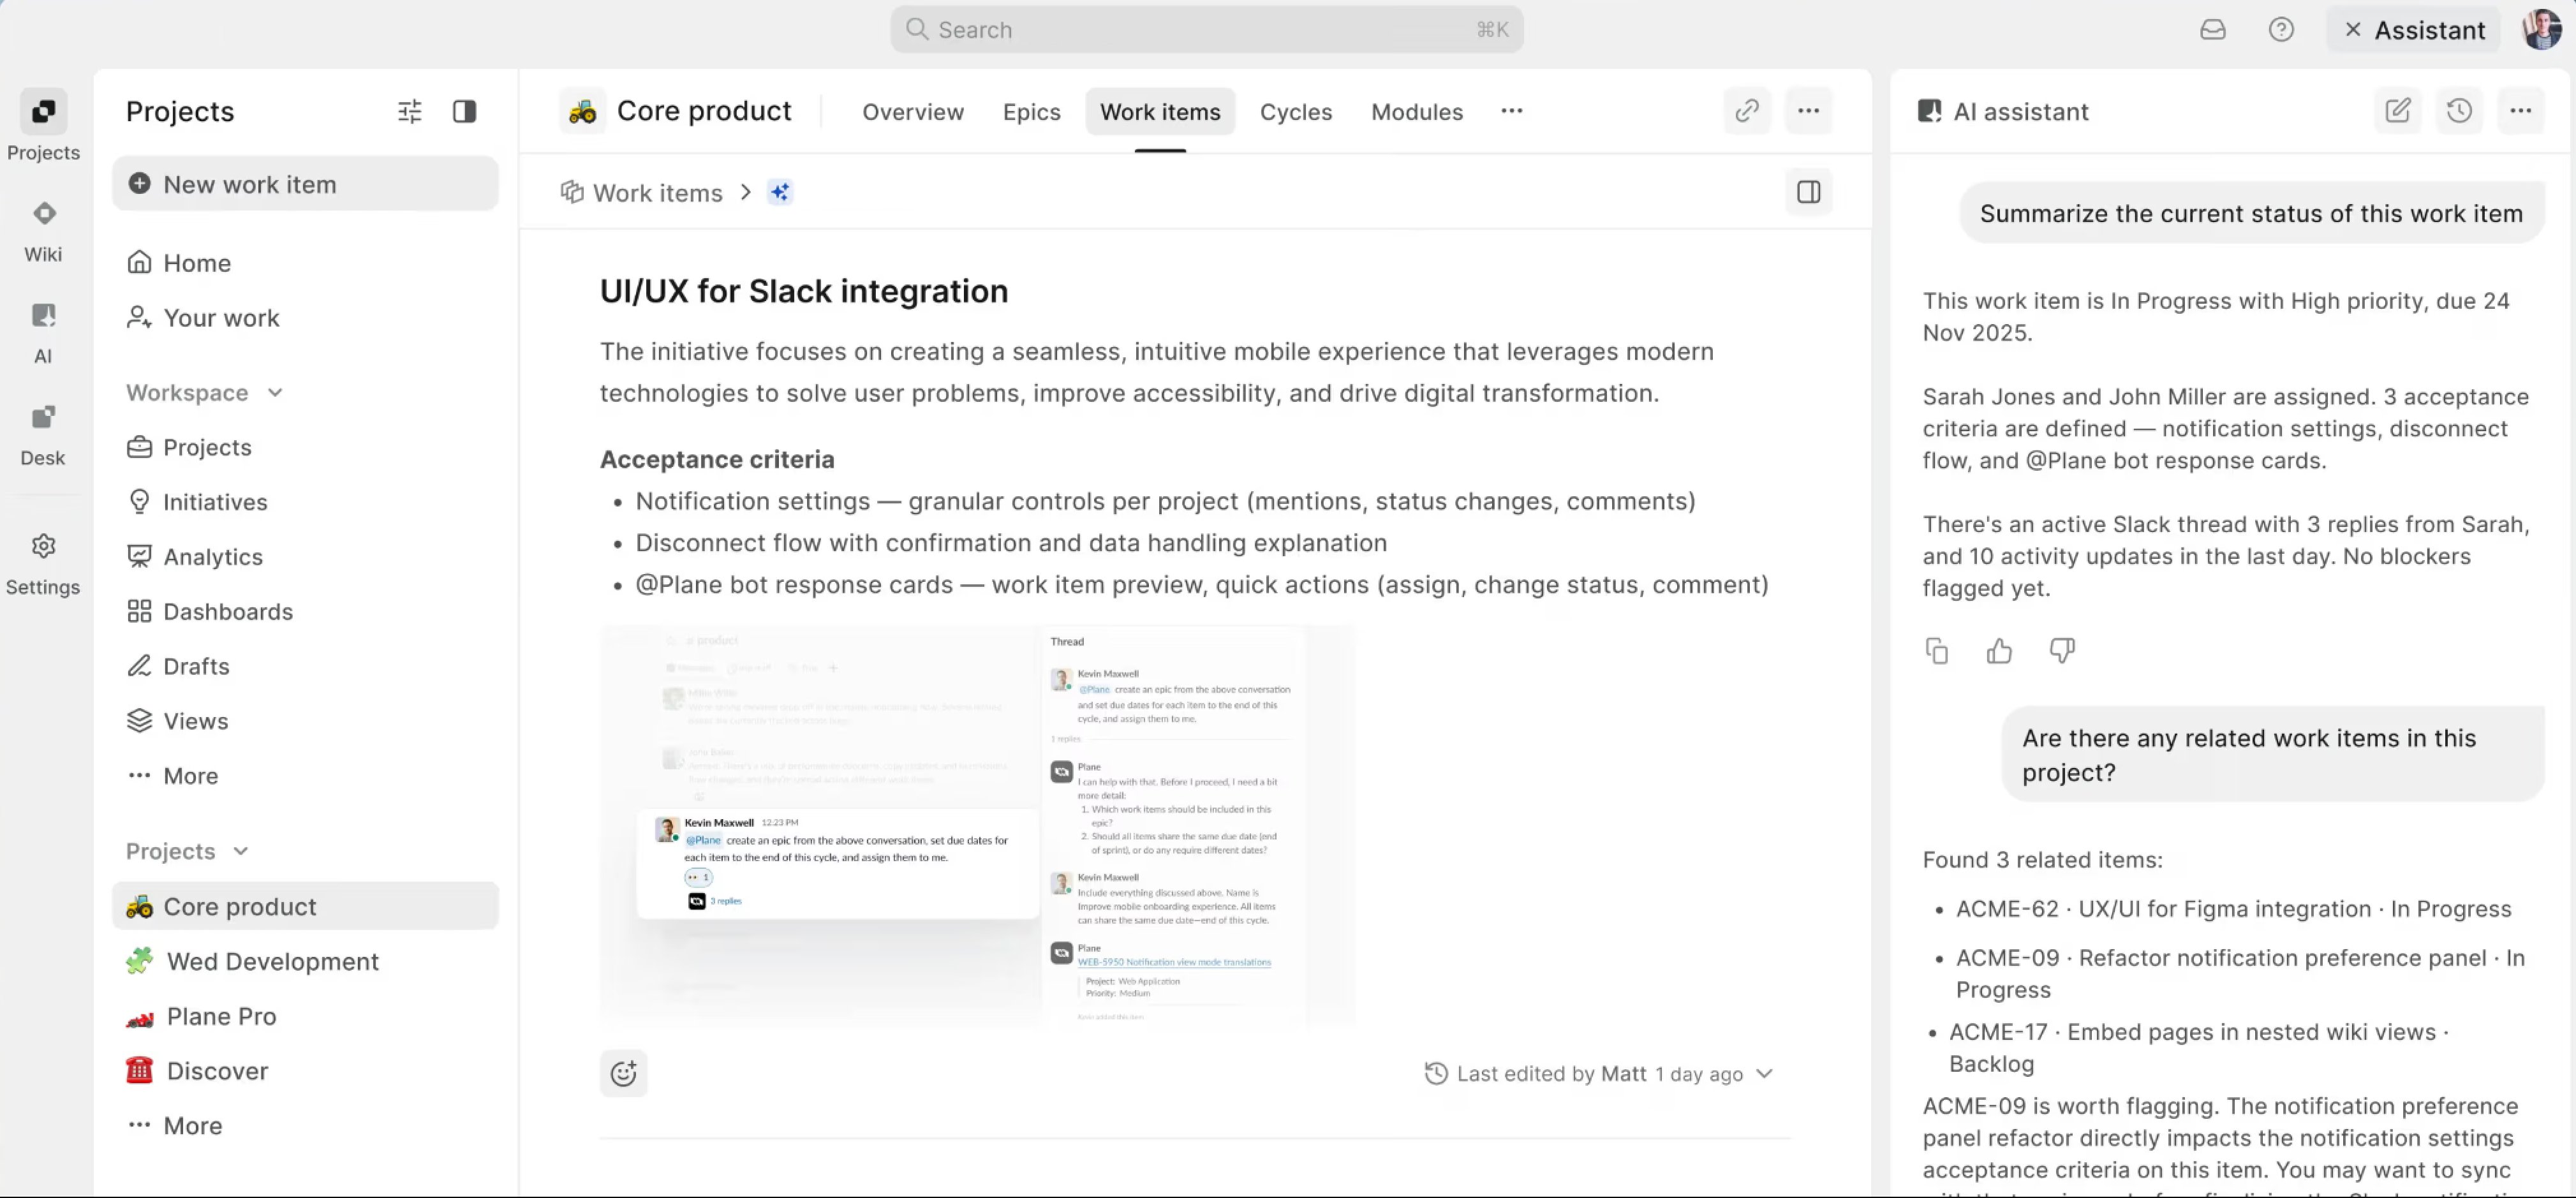Switch to the Cycles tab
Viewport: 2576px width, 1198px height.
point(1295,111)
